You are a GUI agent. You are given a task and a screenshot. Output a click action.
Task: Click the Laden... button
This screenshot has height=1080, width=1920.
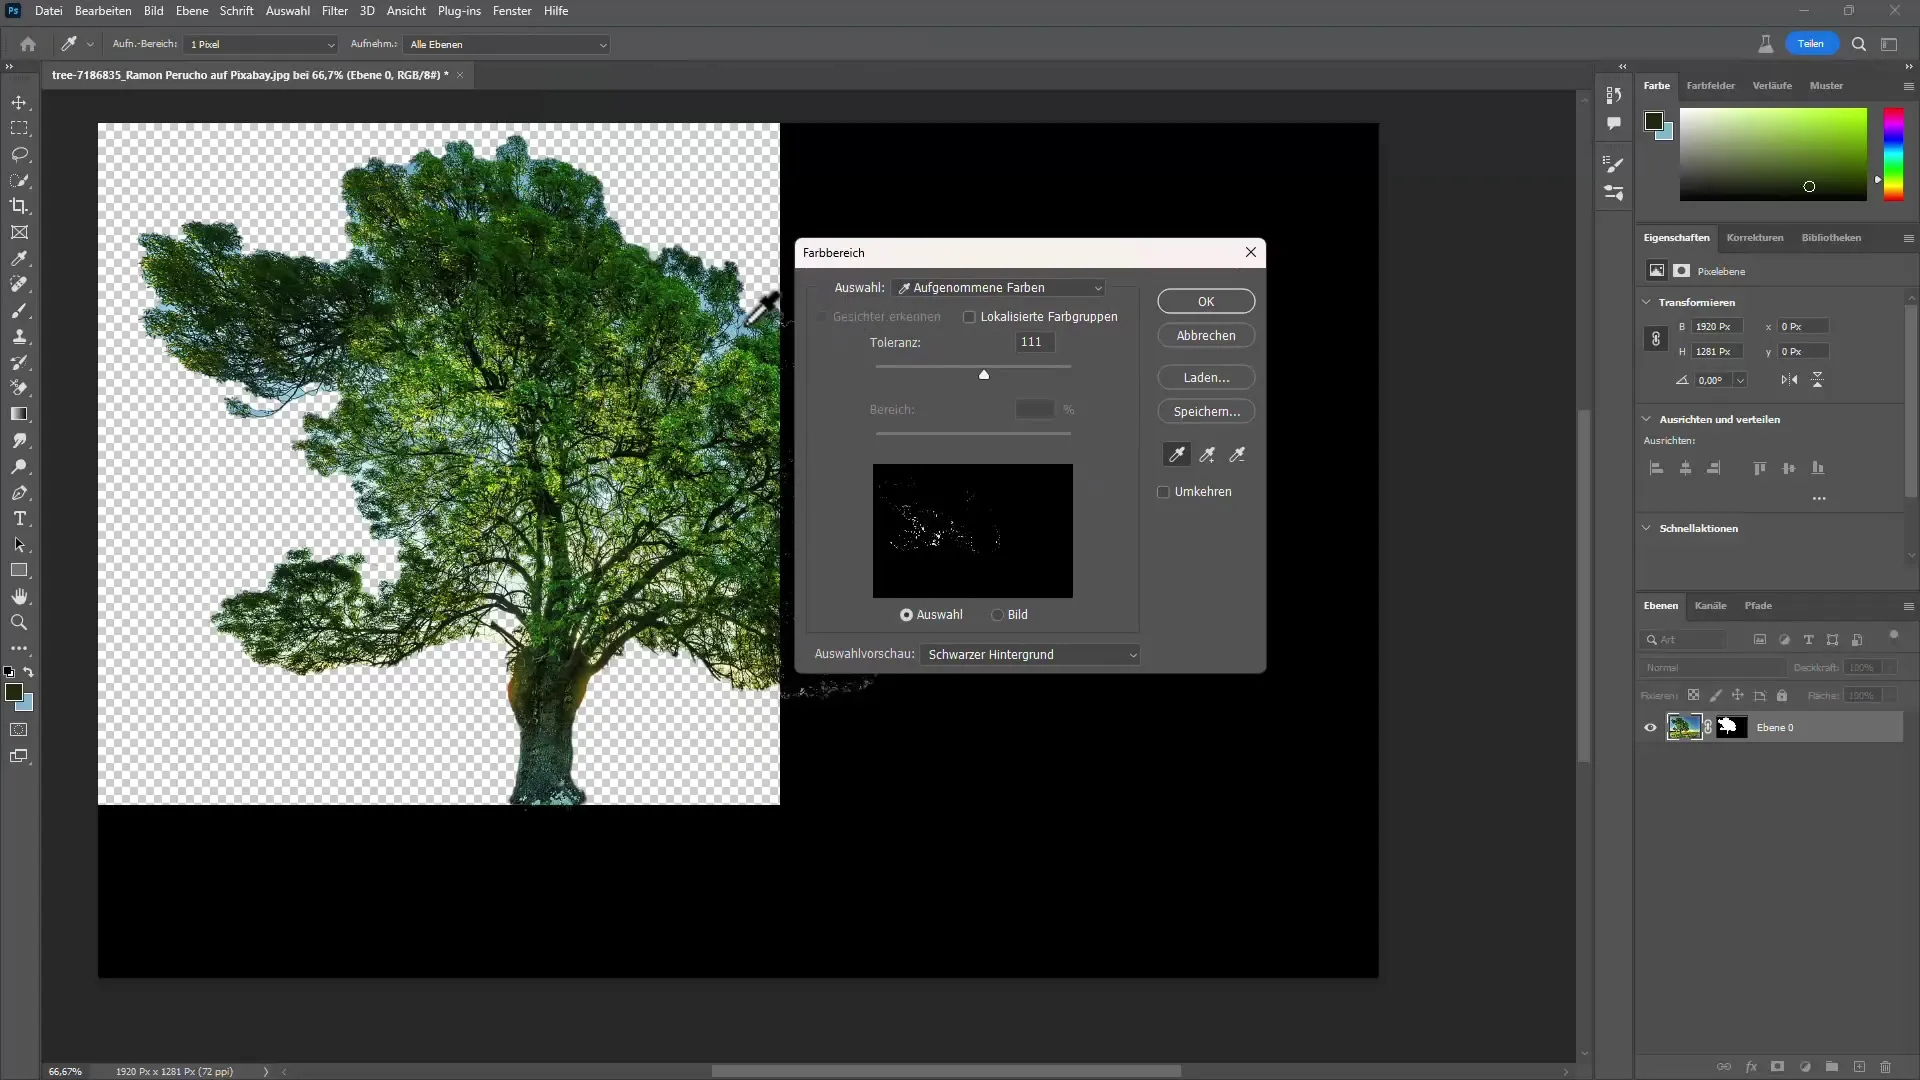click(1206, 378)
